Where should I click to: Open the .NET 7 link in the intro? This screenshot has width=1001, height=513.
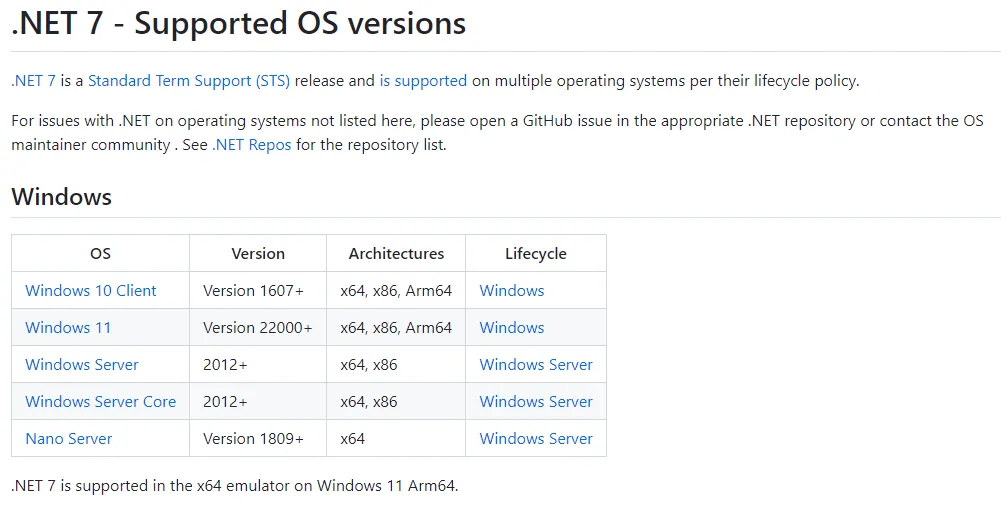pyautogui.click(x=33, y=81)
